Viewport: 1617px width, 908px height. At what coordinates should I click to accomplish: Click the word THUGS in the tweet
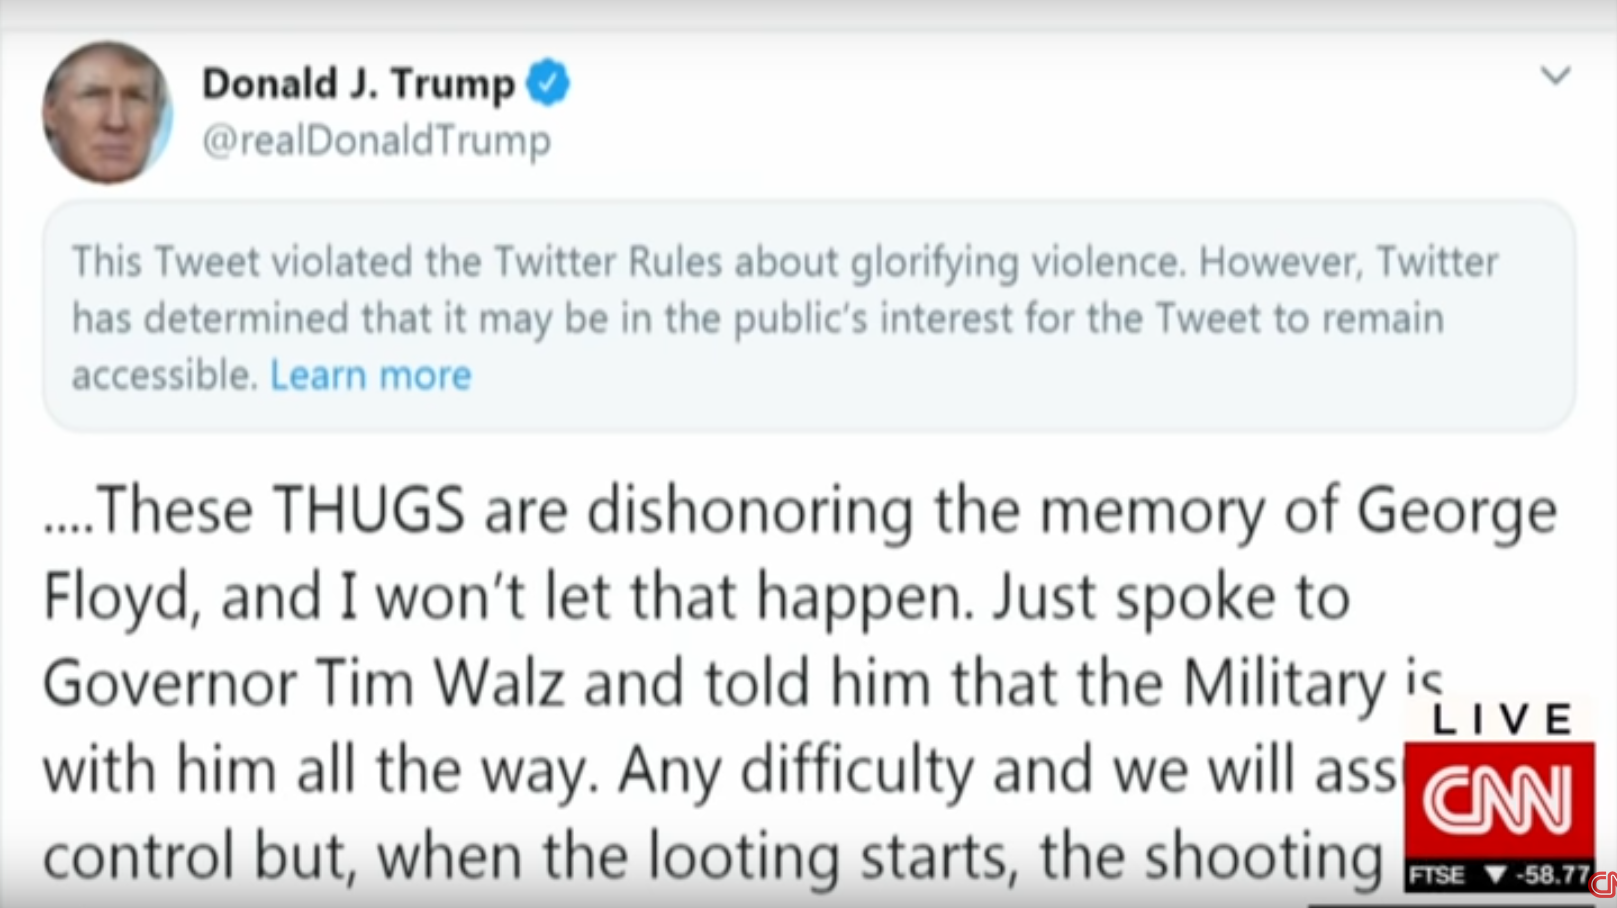point(369,509)
